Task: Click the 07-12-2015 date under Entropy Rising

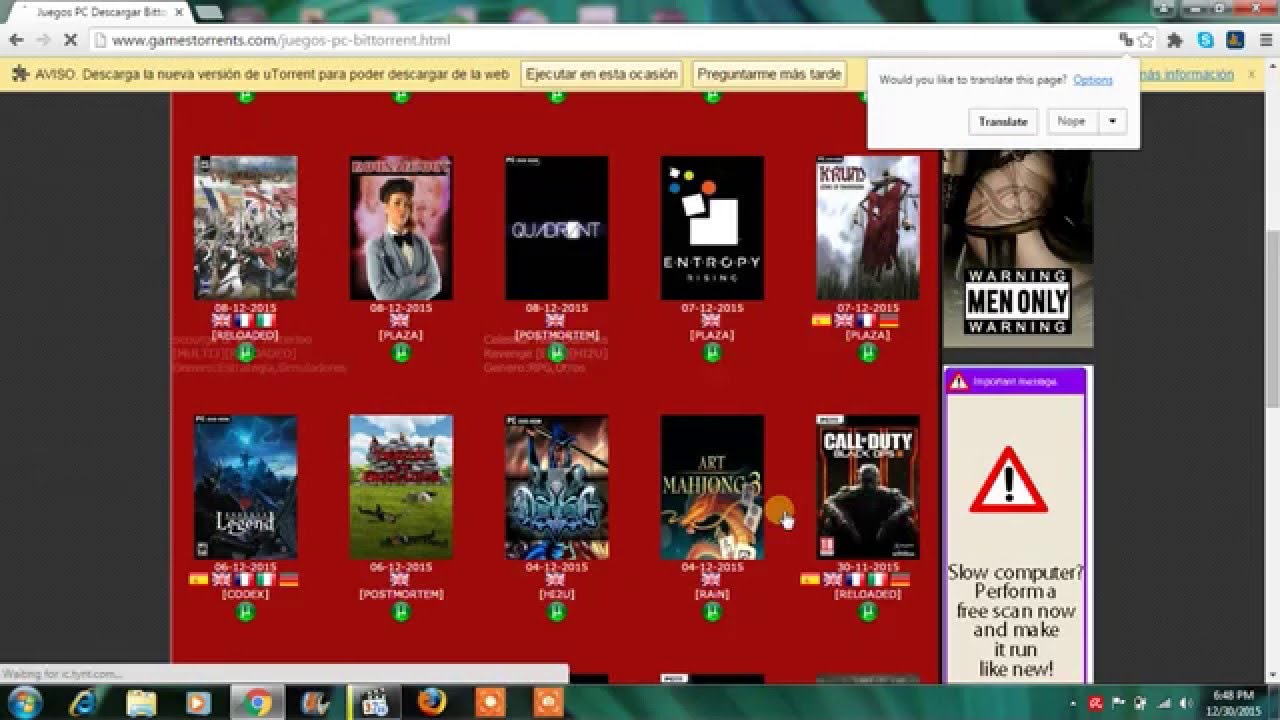Action: [x=712, y=308]
